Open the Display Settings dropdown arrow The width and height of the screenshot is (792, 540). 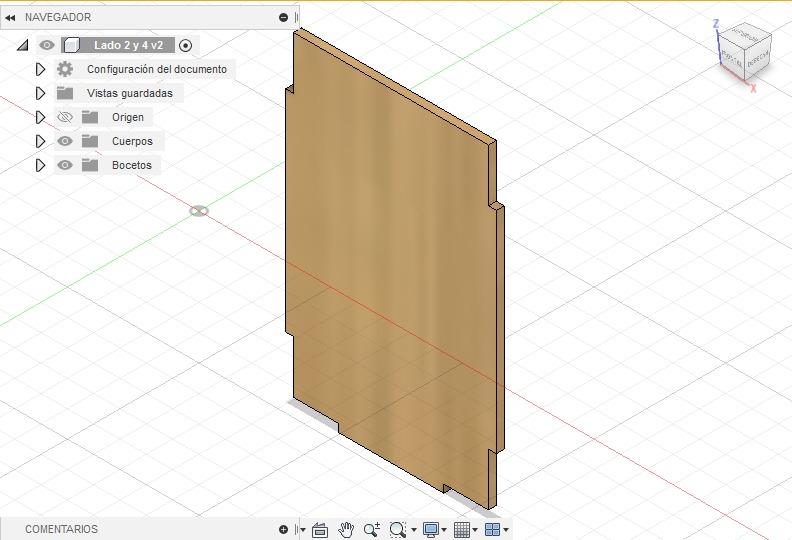[x=444, y=530]
